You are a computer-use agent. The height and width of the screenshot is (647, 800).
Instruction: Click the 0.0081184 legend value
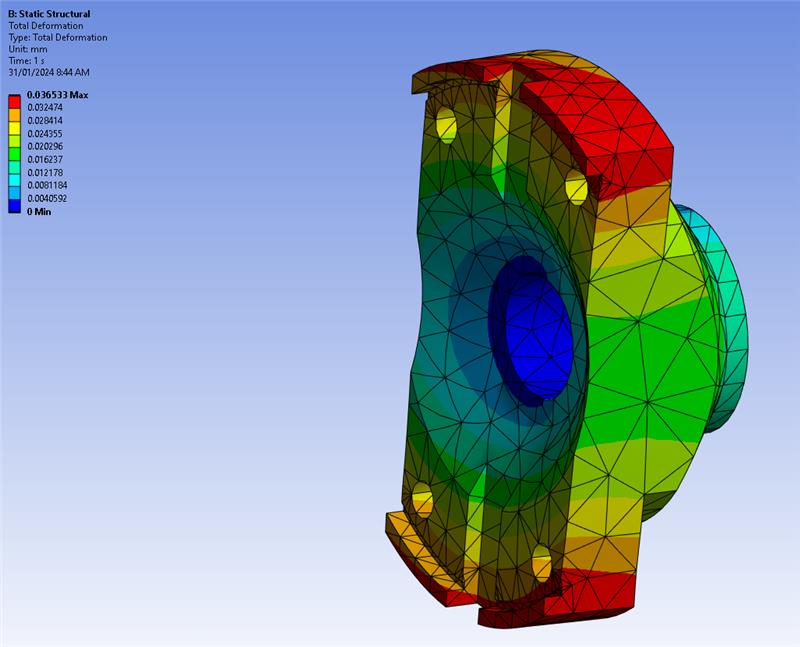coord(47,186)
